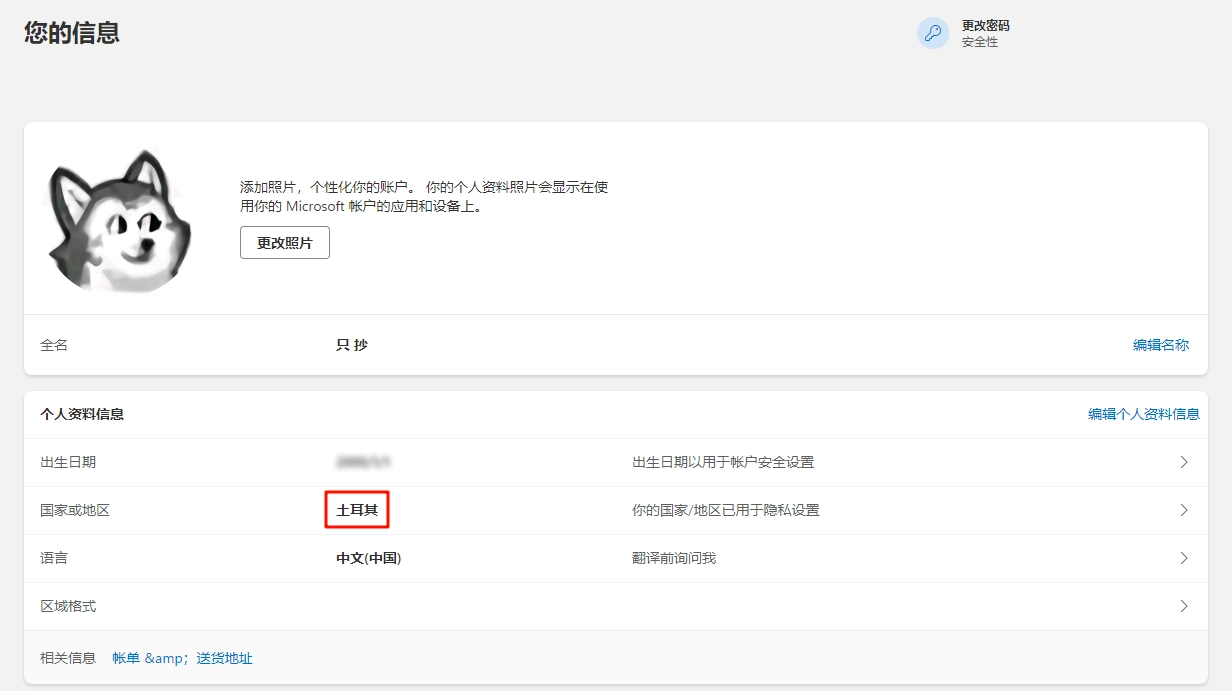Click the 中文(中国) language value
The height and width of the screenshot is (691, 1232).
point(368,558)
